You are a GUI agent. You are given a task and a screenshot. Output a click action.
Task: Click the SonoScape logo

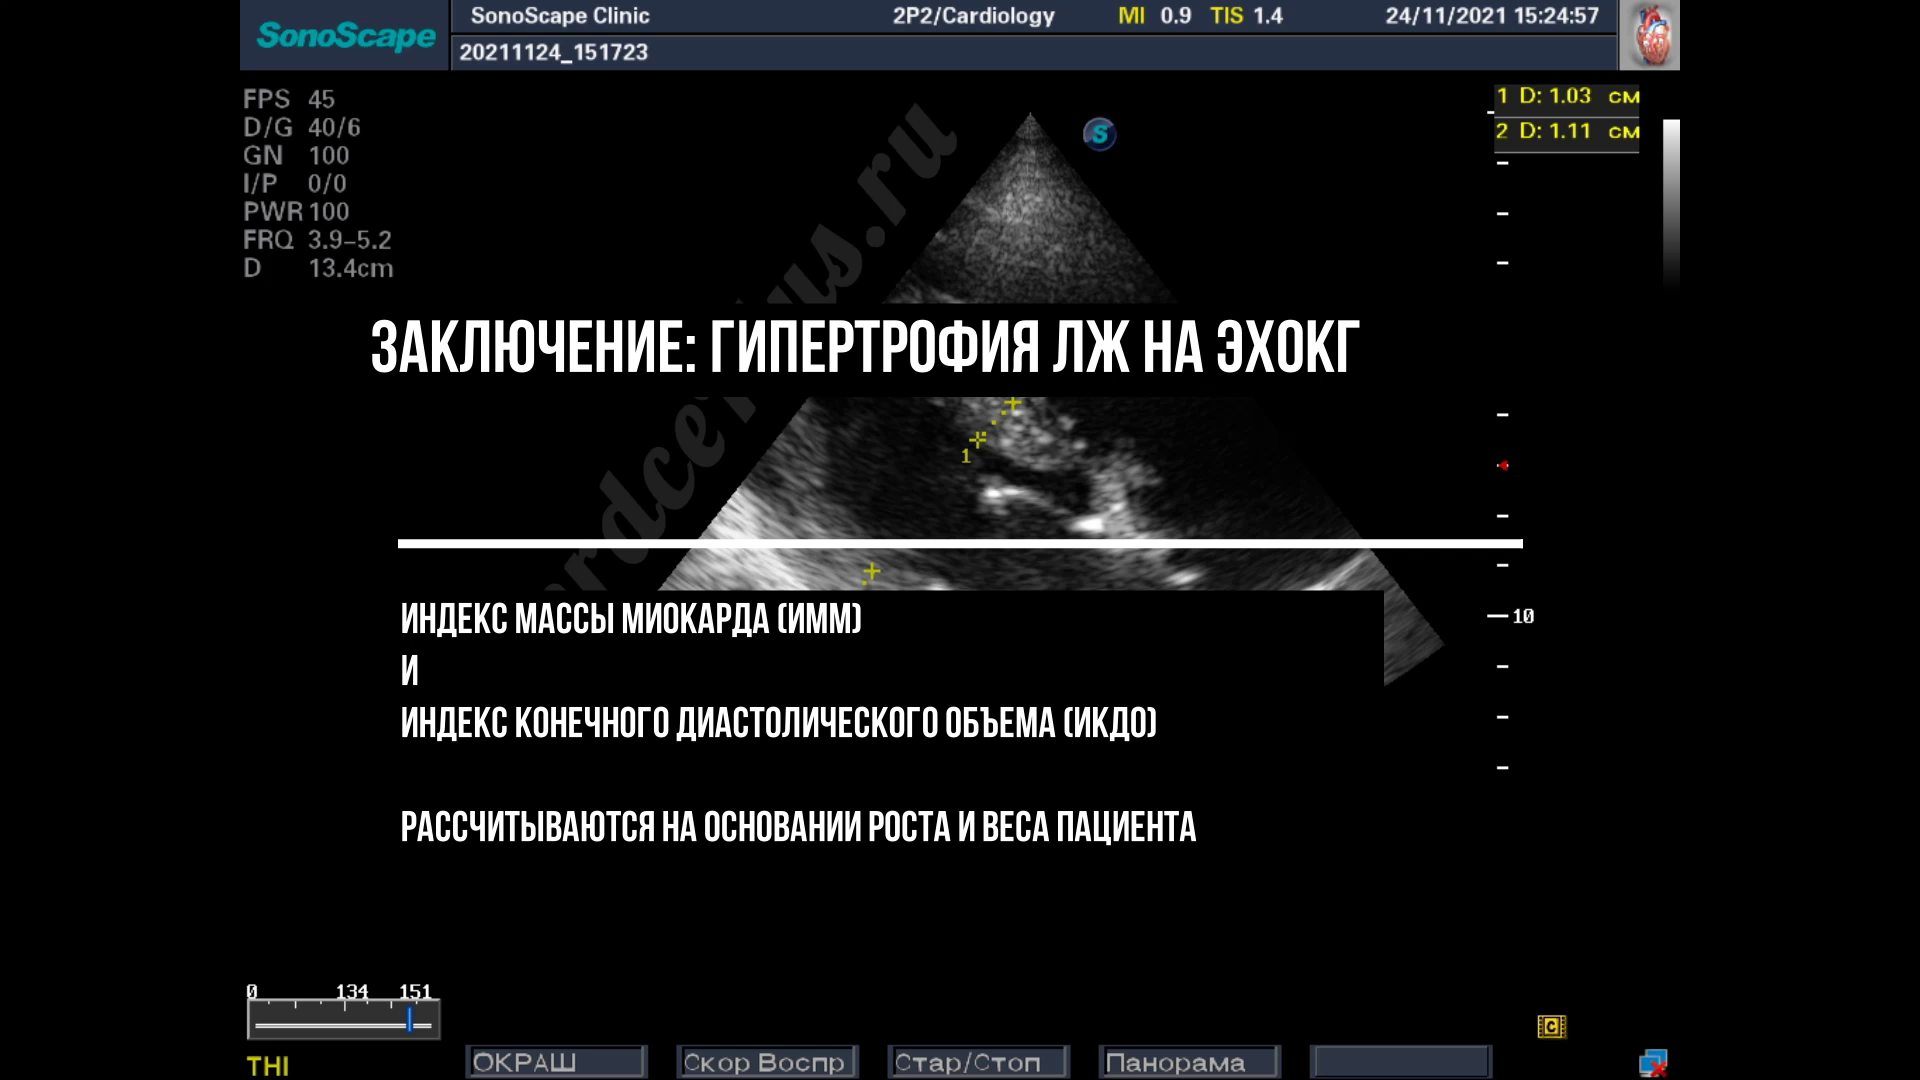point(346,36)
